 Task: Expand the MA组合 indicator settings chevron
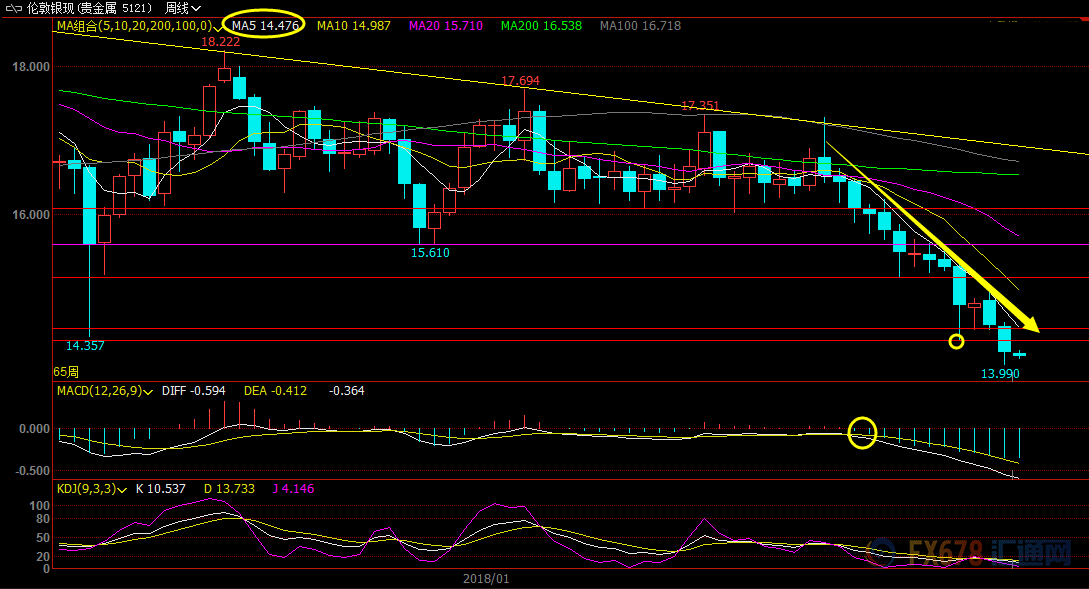coord(218,27)
